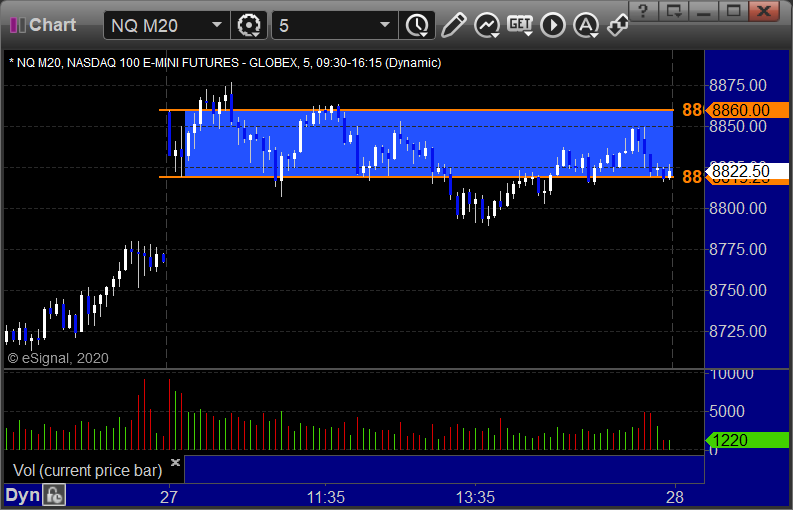Click the link windows chain icon
The height and width of the screenshot is (510, 793).
[618, 25]
